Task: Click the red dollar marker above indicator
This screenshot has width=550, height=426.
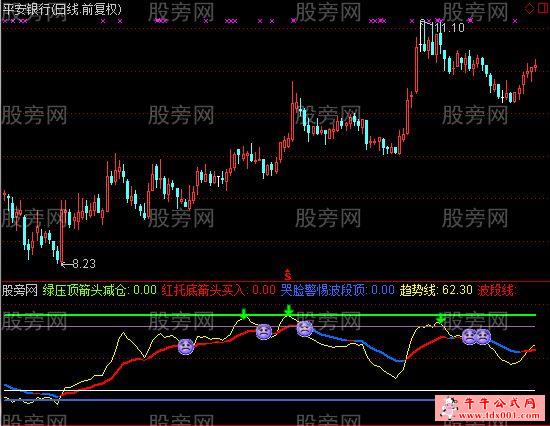Action: 288,274
